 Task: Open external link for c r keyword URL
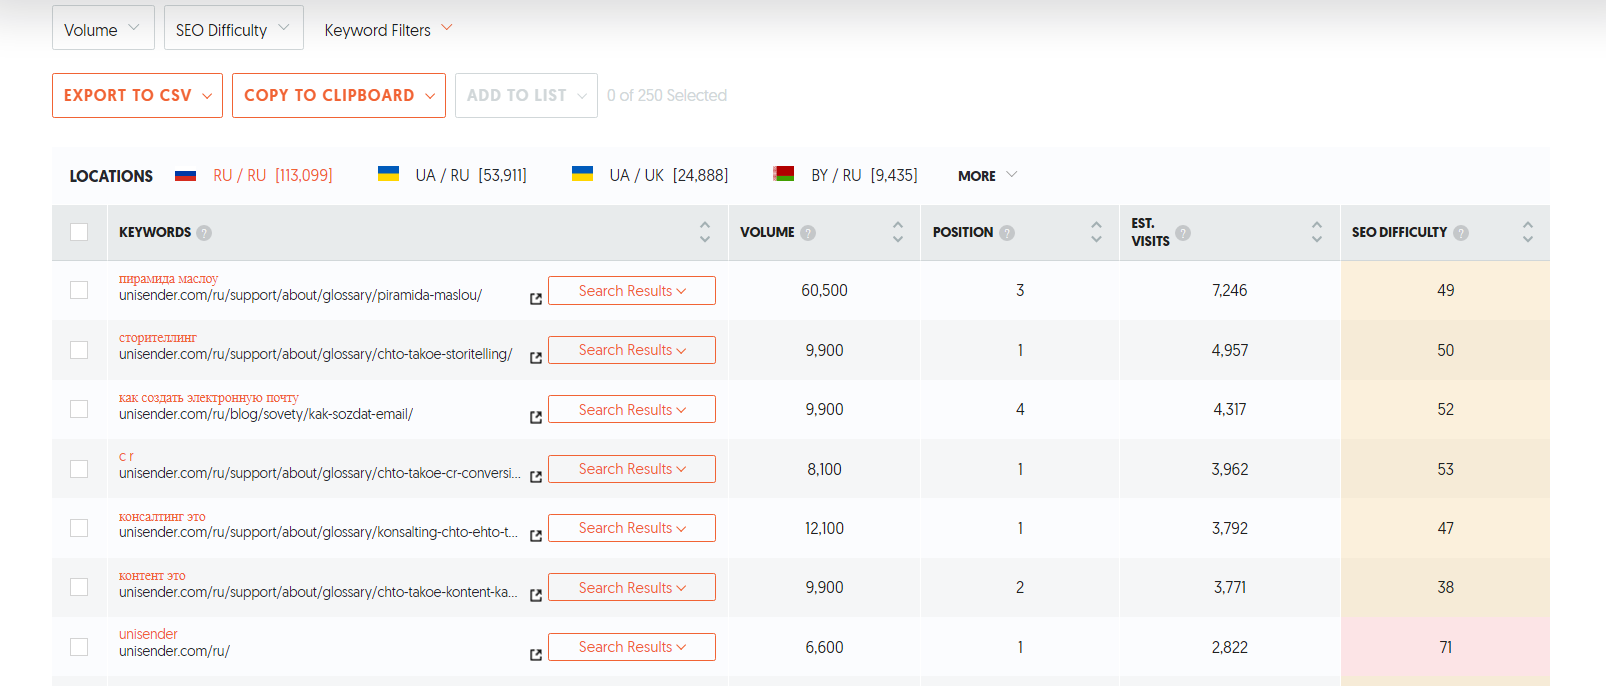(x=536, y=476)
